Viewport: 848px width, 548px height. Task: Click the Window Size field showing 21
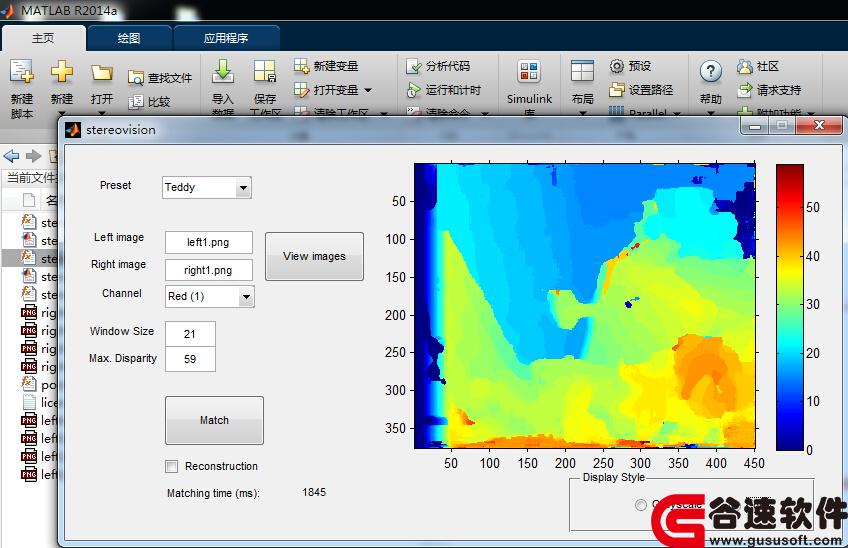pos(190,334)
